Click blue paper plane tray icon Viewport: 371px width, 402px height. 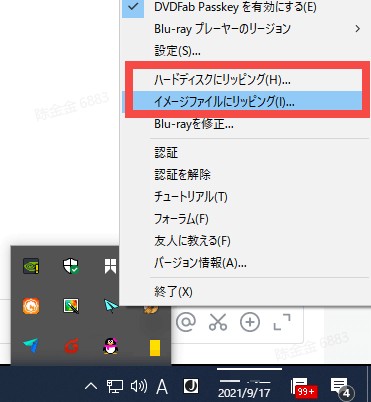click(x=31, y=346)
